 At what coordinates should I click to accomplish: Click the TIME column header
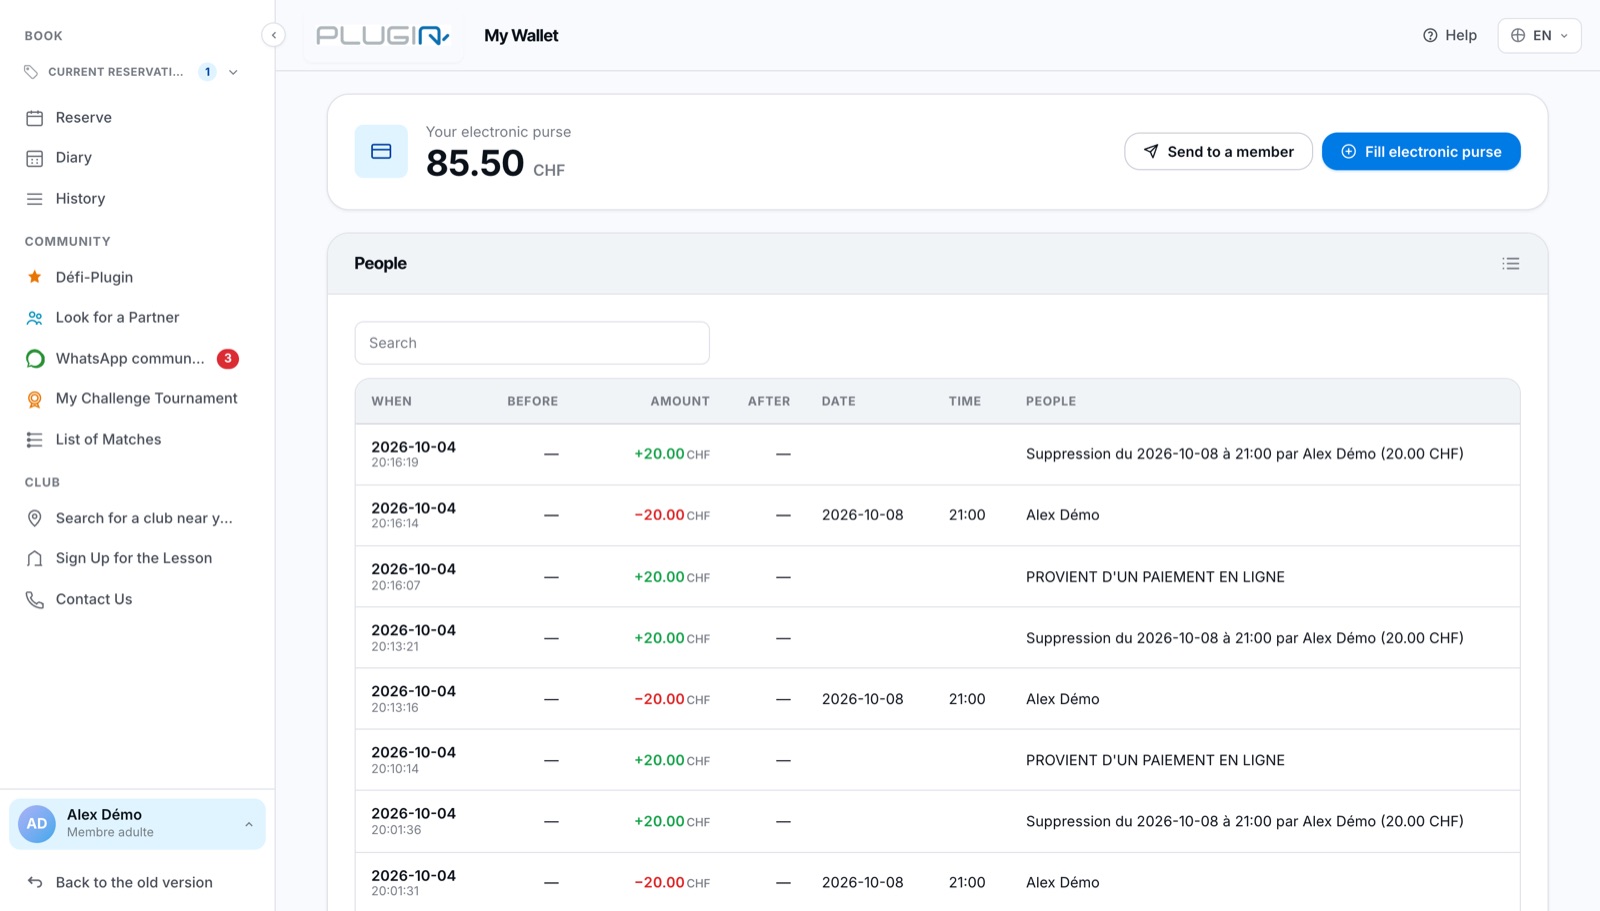(965, 401)
